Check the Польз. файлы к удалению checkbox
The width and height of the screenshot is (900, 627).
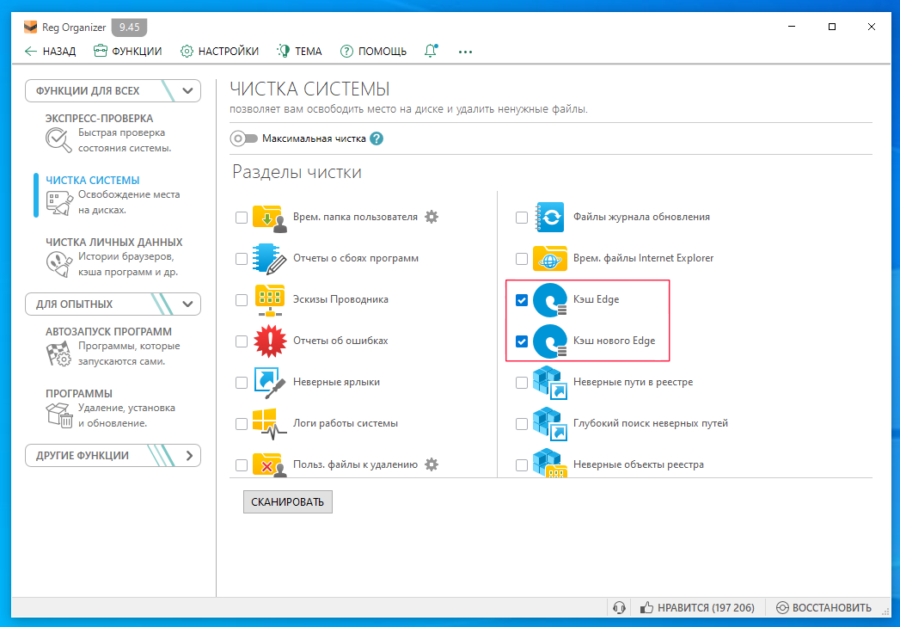[x=241, y=465]
